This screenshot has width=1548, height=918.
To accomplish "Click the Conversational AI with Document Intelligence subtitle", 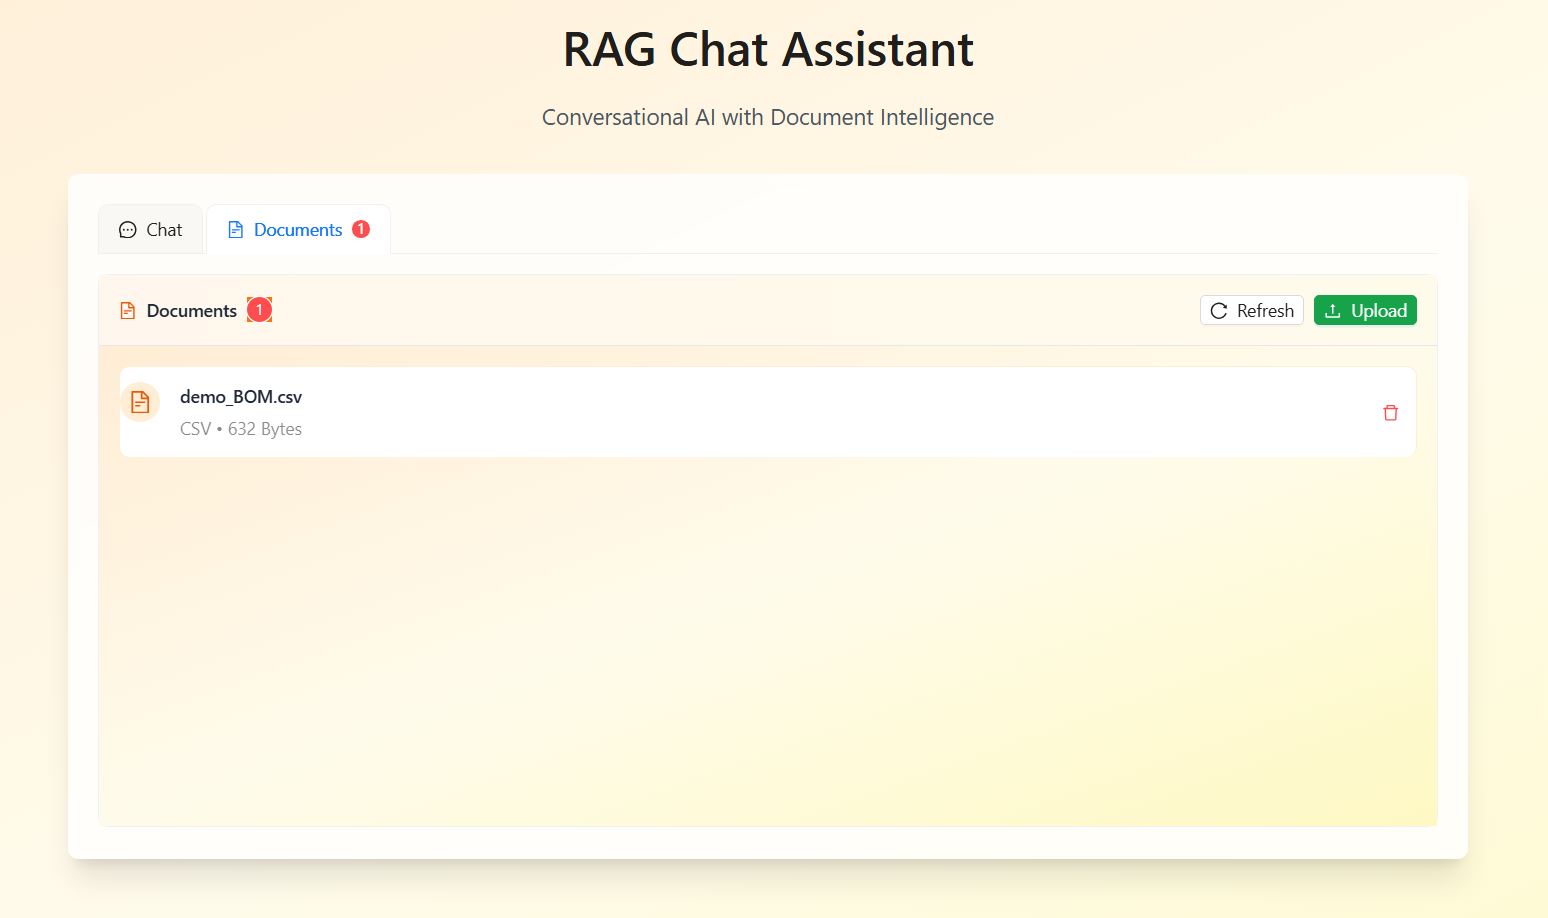I will click(768, 117).
